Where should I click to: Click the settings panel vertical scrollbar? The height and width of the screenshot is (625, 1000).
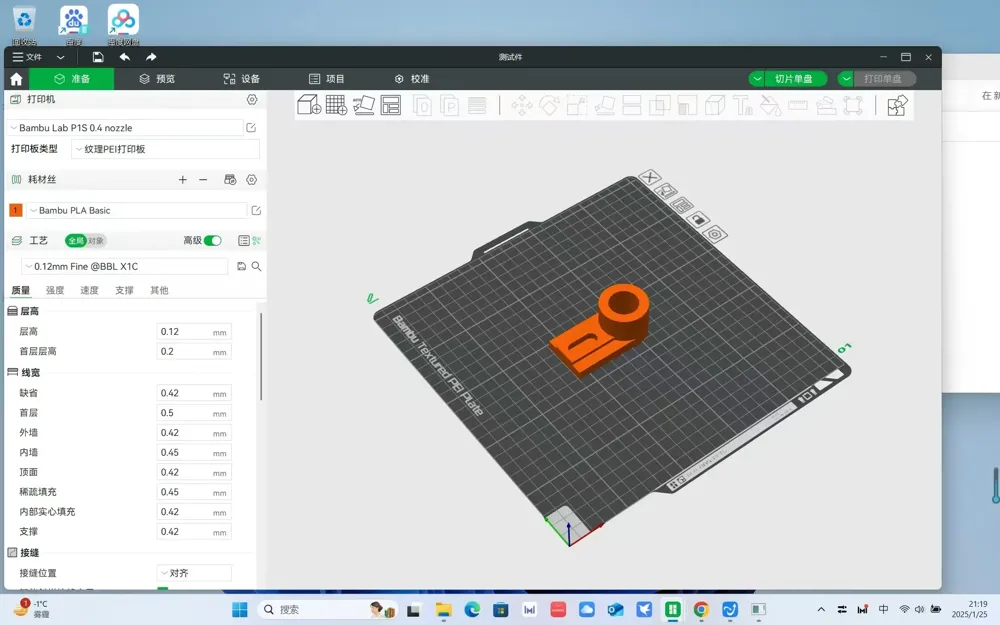(x=261, y=356)
